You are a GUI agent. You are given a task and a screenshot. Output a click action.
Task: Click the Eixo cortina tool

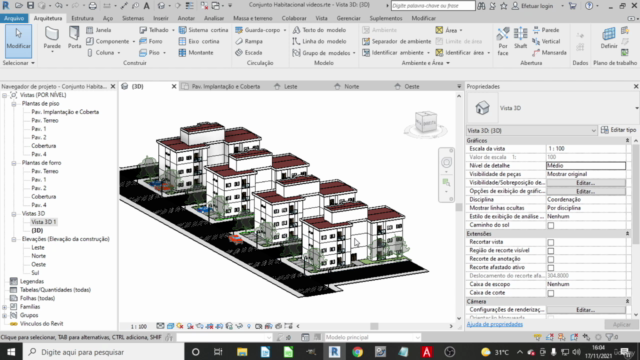199,41
